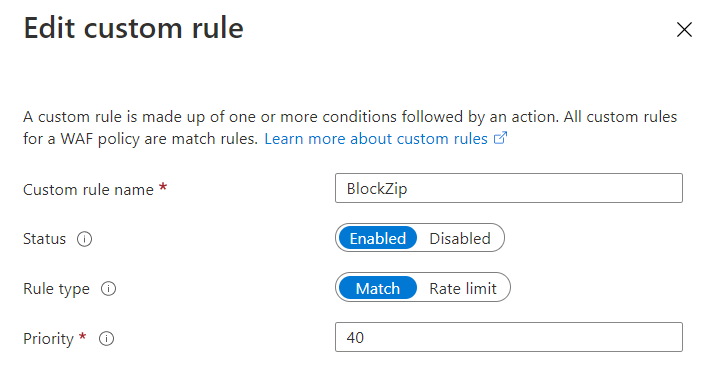
Task: Click the Edit custom rule heading
Action: 134,28
